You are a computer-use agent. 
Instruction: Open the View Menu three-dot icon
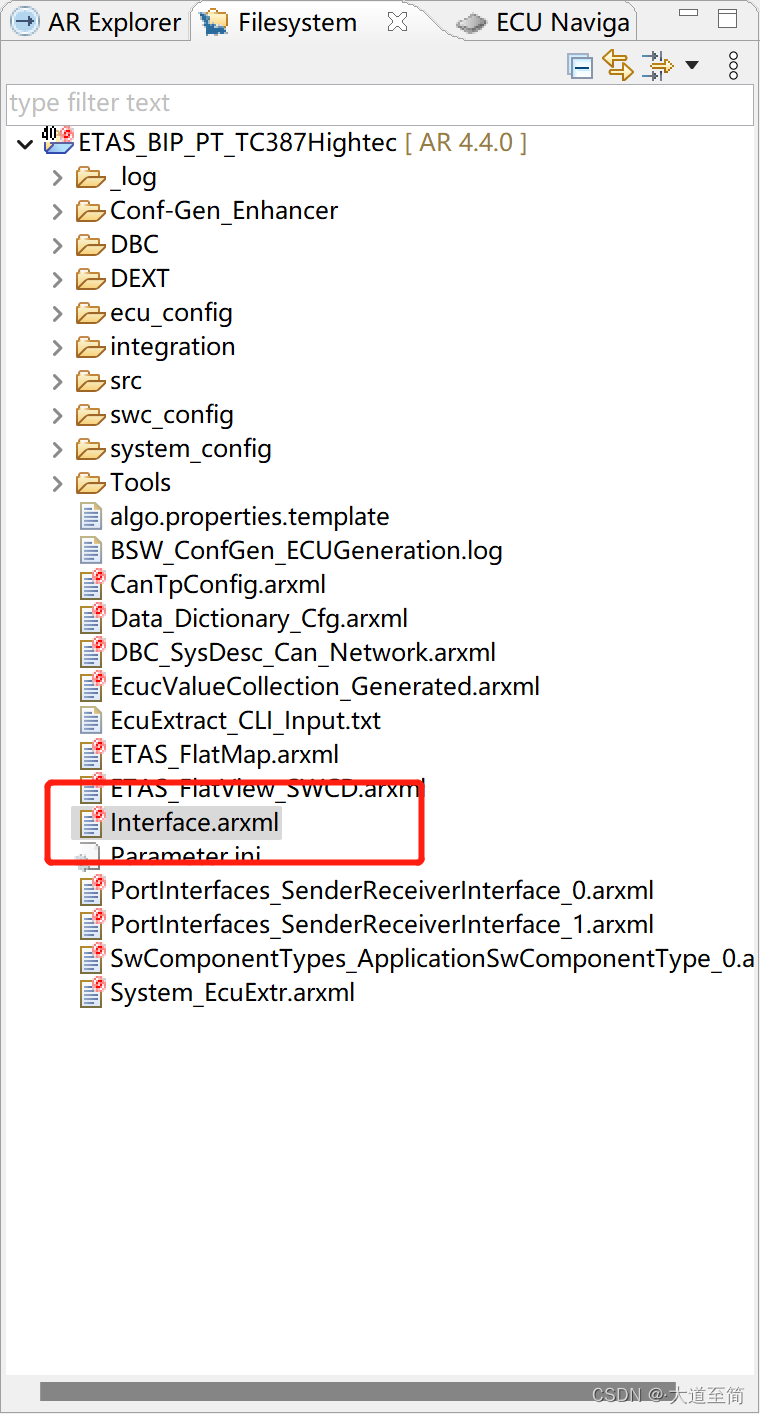coord(733,64)
